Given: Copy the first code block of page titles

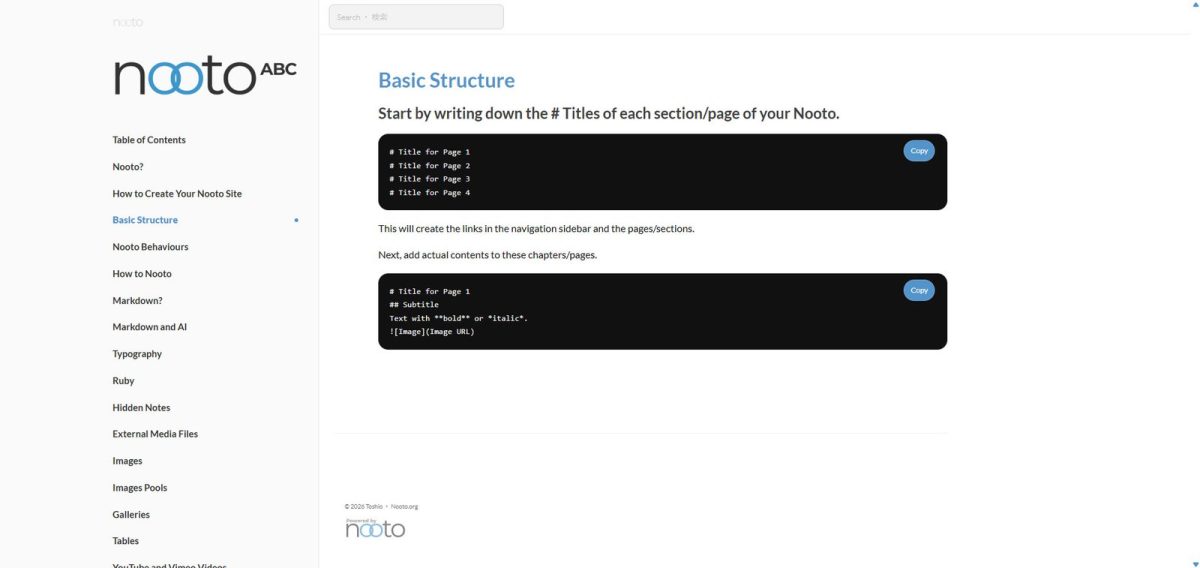Looking at the screenshot, I should [x=919, y=151].
